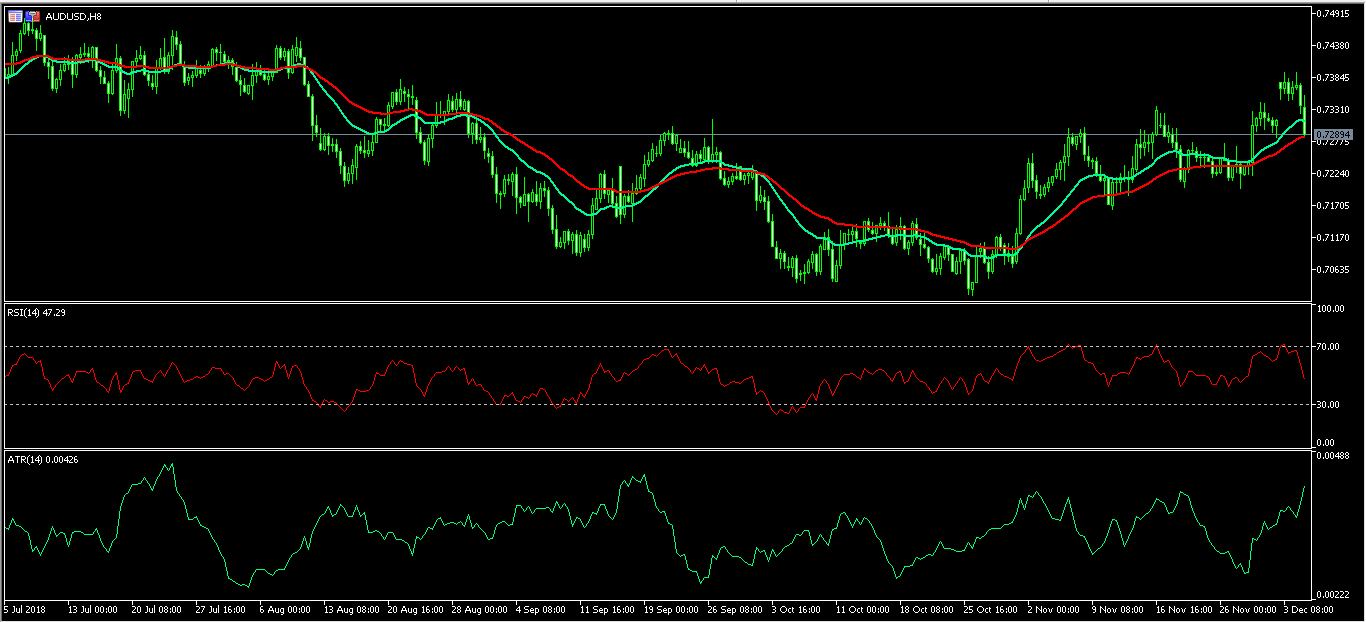The width and height of the screenshot is (1366, 622).
Task: Click the 3 Oct 16:00 time label
Action: (x=796, y=608)
